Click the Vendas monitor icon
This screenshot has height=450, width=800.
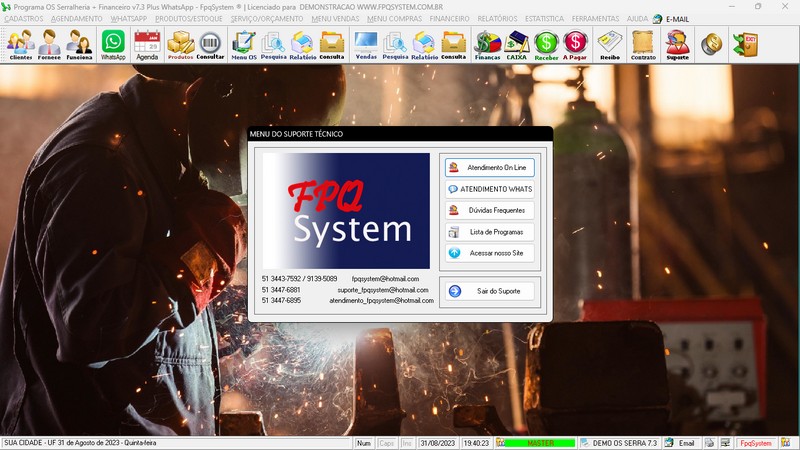pos(366,44)
